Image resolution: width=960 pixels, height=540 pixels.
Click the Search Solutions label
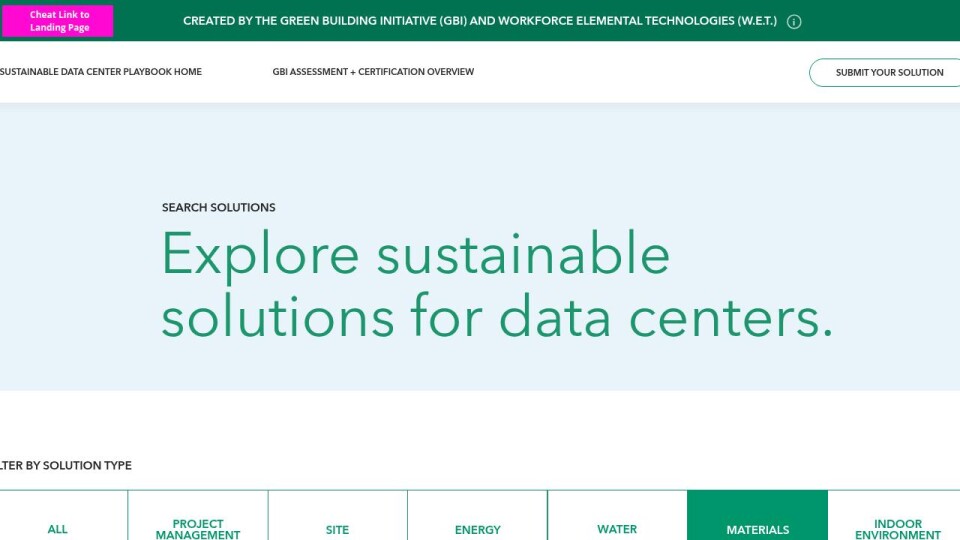pos(218,208)
